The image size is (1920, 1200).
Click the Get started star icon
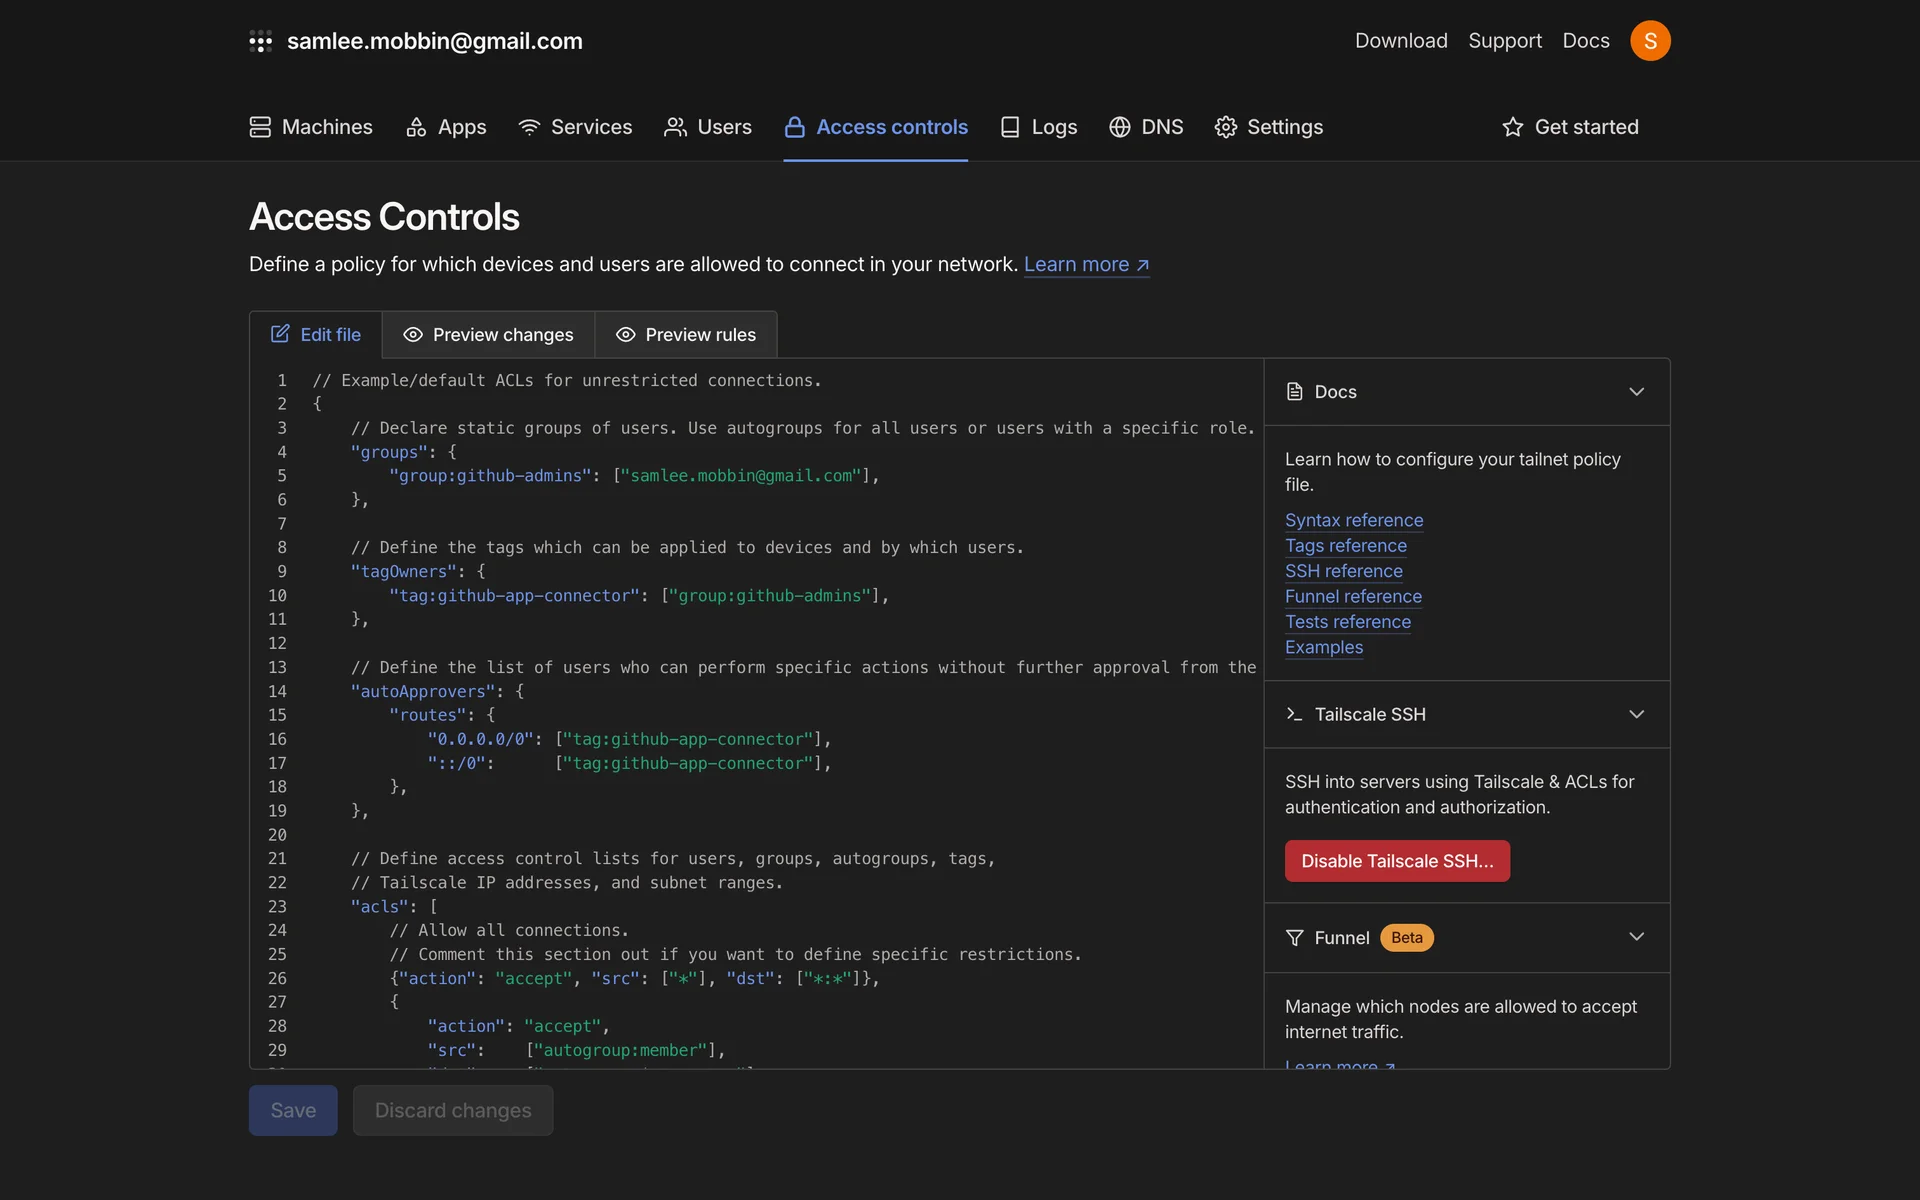click(1512, 127)
